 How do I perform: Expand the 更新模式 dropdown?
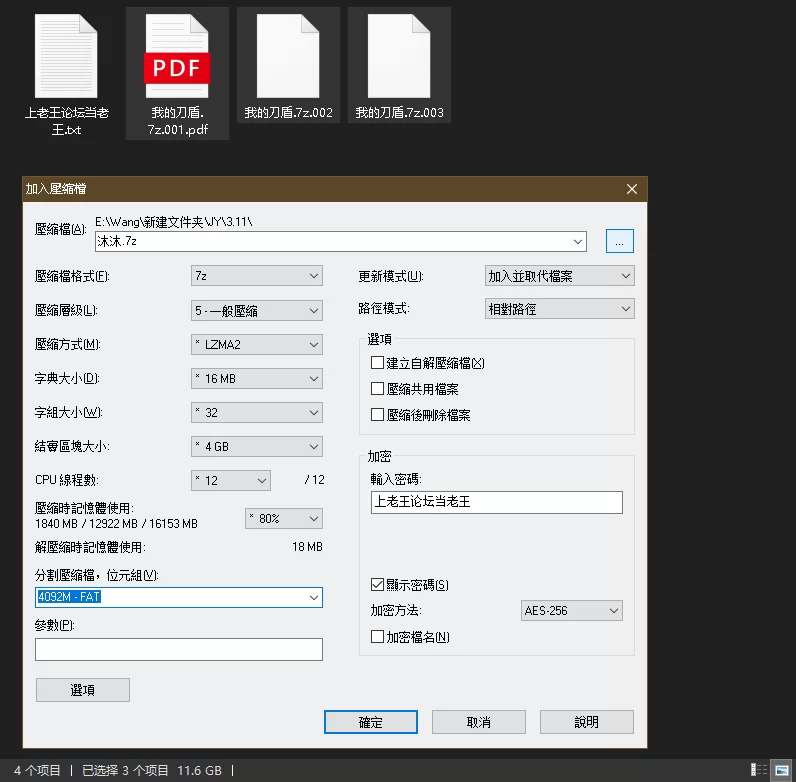tap(559, 276)
